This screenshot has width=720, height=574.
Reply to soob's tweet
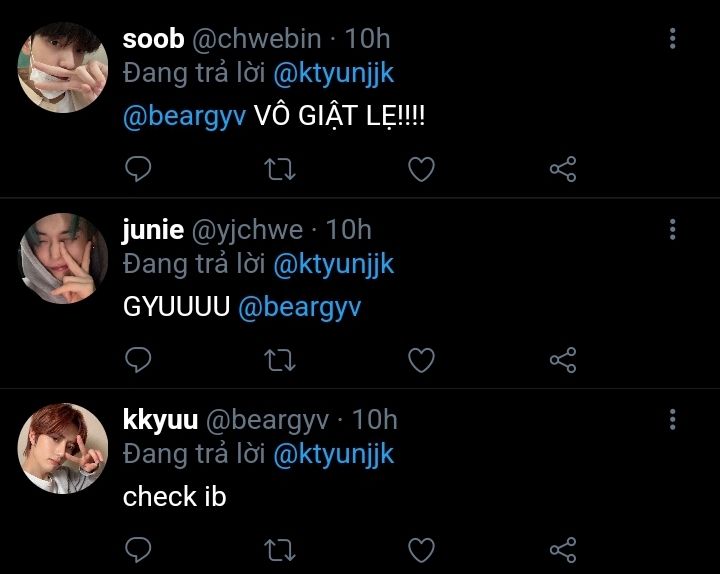[138, 169]
